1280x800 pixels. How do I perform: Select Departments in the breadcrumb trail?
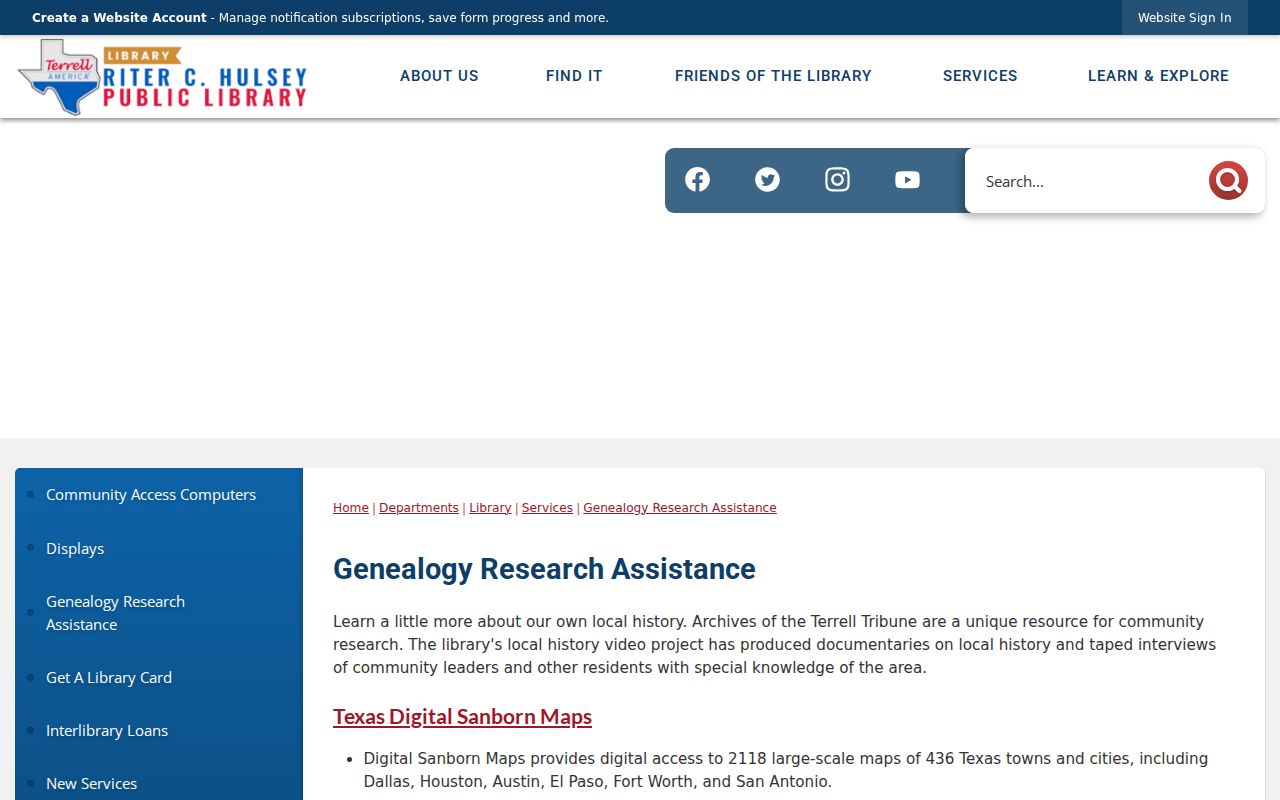pos(419,508)
